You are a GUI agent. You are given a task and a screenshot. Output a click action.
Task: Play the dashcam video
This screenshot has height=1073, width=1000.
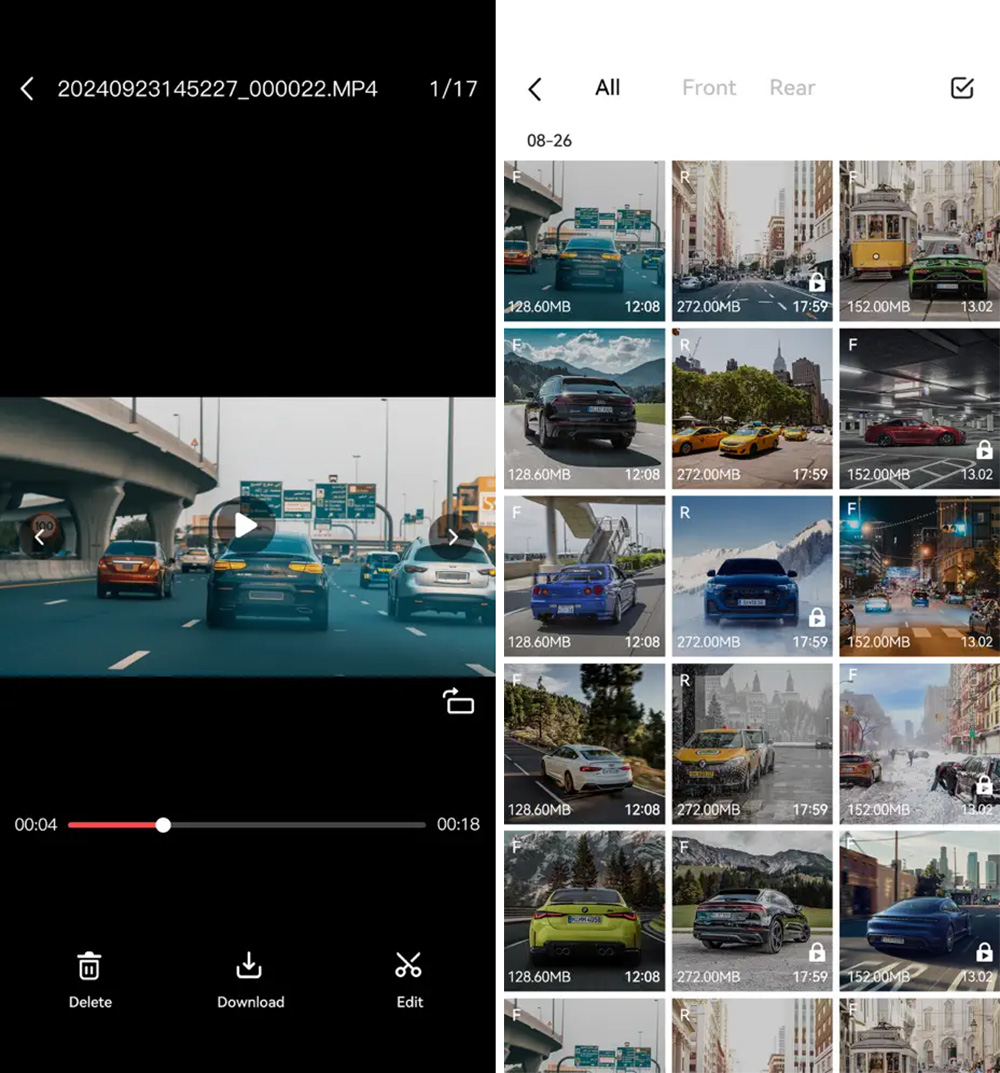[246, 526]
